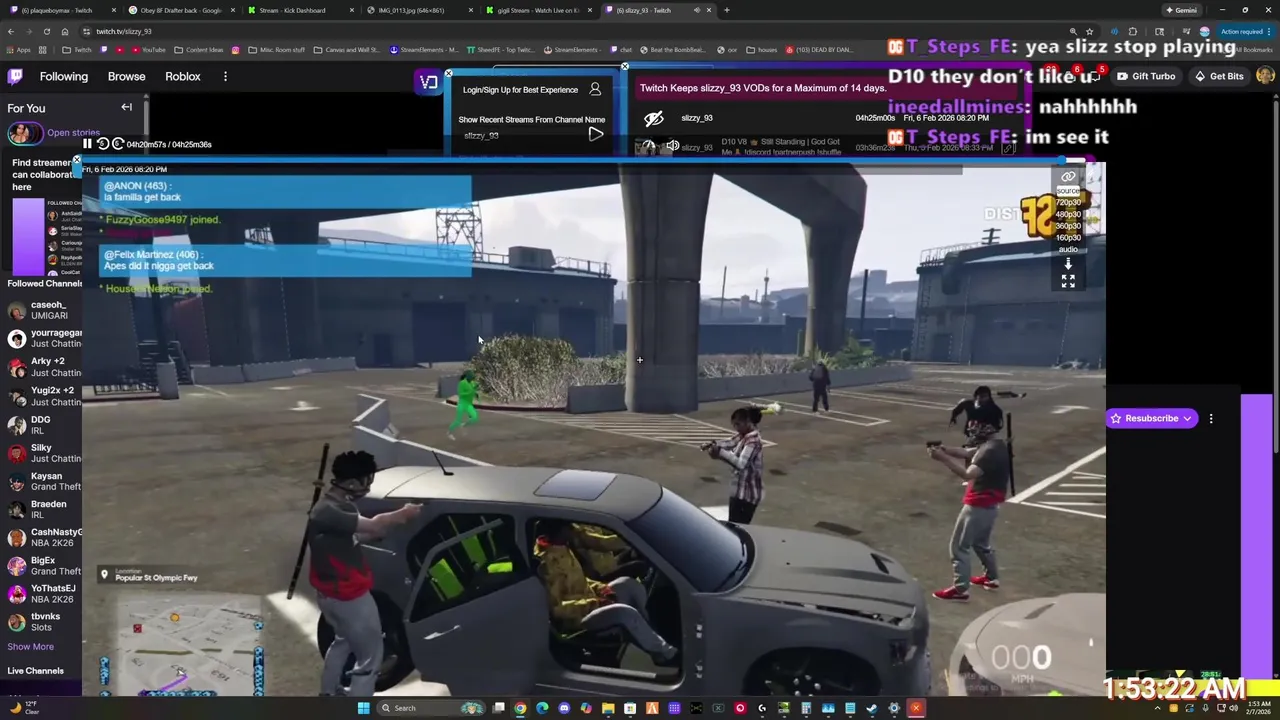Open Discord from the taskbar
Viewport: 1280px width, 720px height.
(564, 708)
